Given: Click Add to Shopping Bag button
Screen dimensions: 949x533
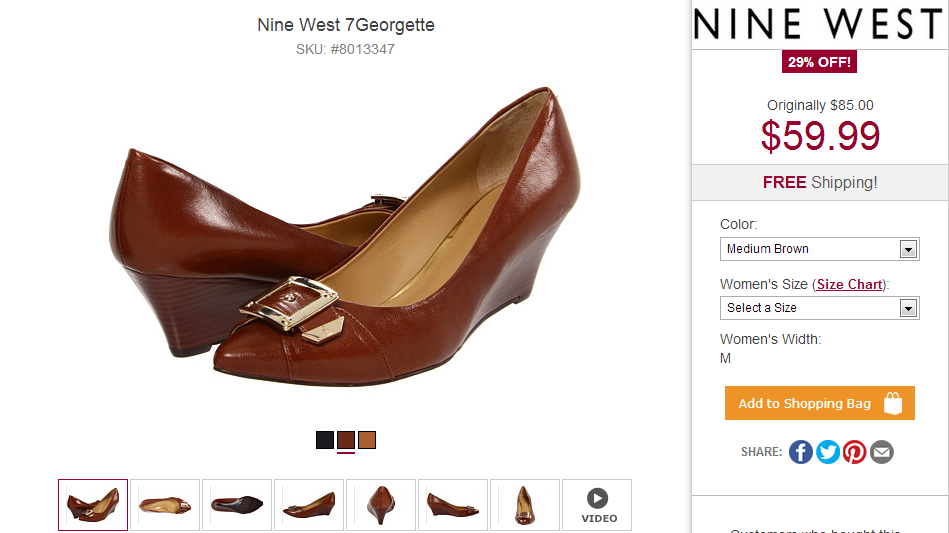Looking at the screenshot, I should [819, 403].
